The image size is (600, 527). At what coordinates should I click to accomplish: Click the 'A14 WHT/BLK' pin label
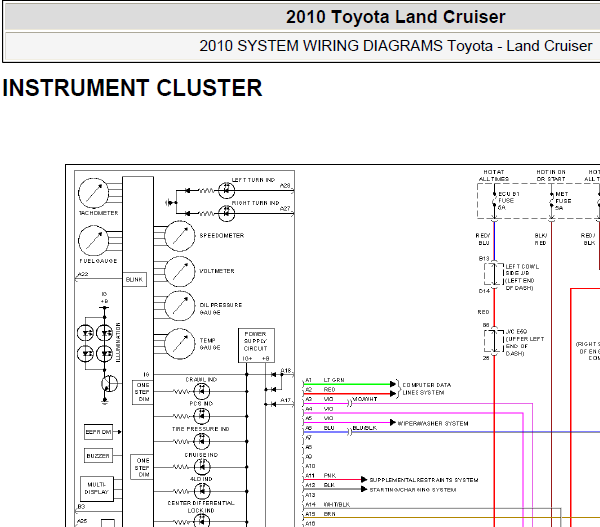328,504
